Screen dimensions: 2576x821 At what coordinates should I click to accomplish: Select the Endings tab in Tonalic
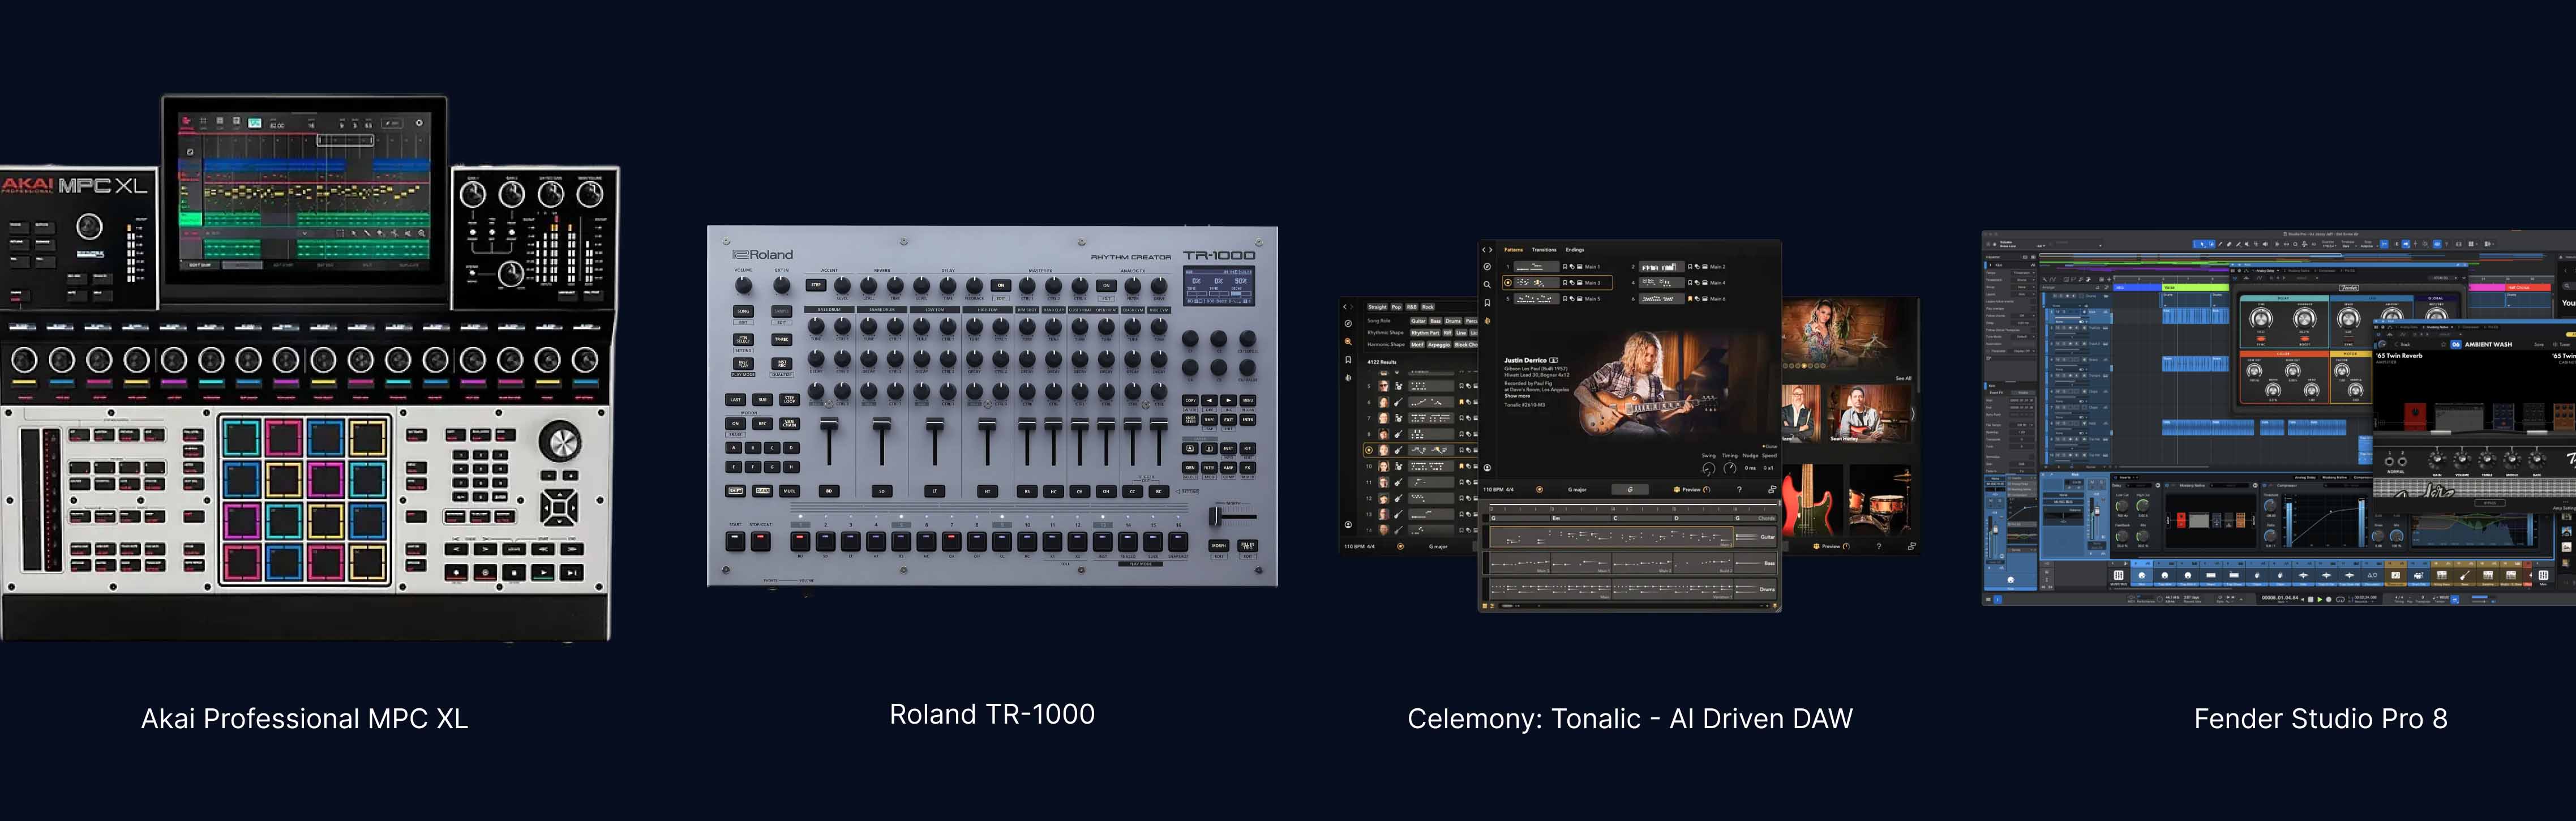[x=1575, y=250]
